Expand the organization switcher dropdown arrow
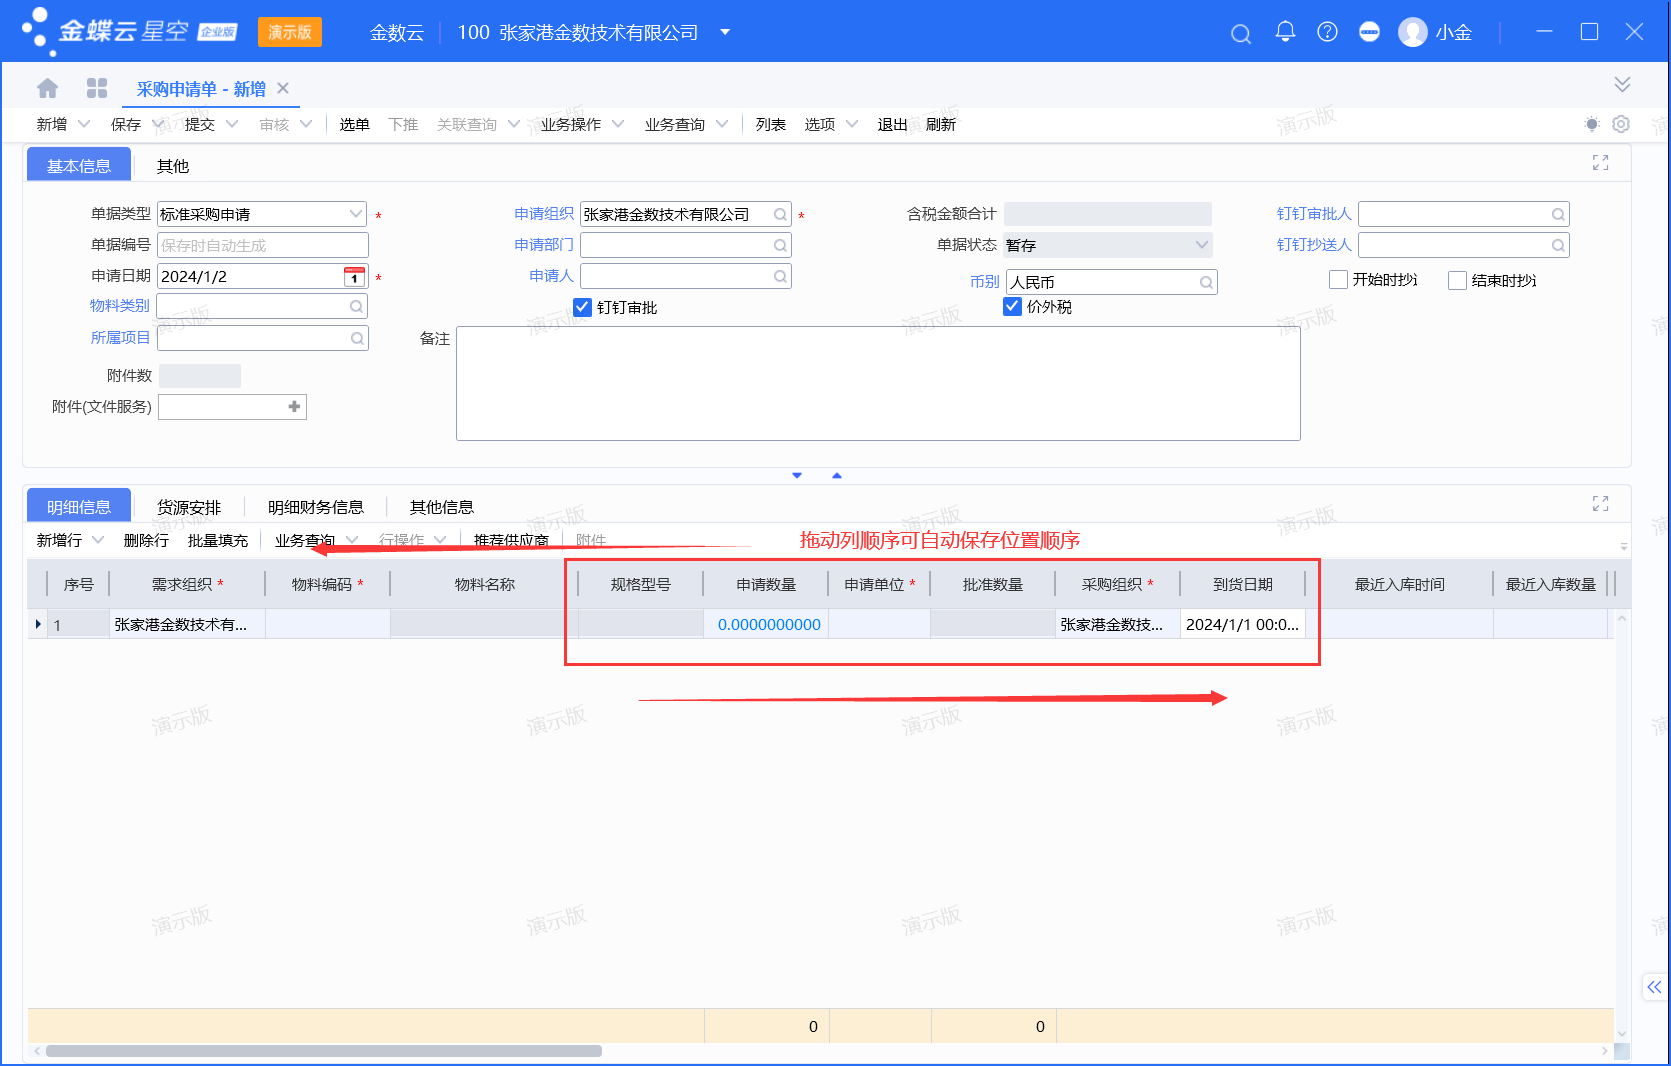Image resolution: width=1671 pixels, height=1066 pixels. (725, 32)
